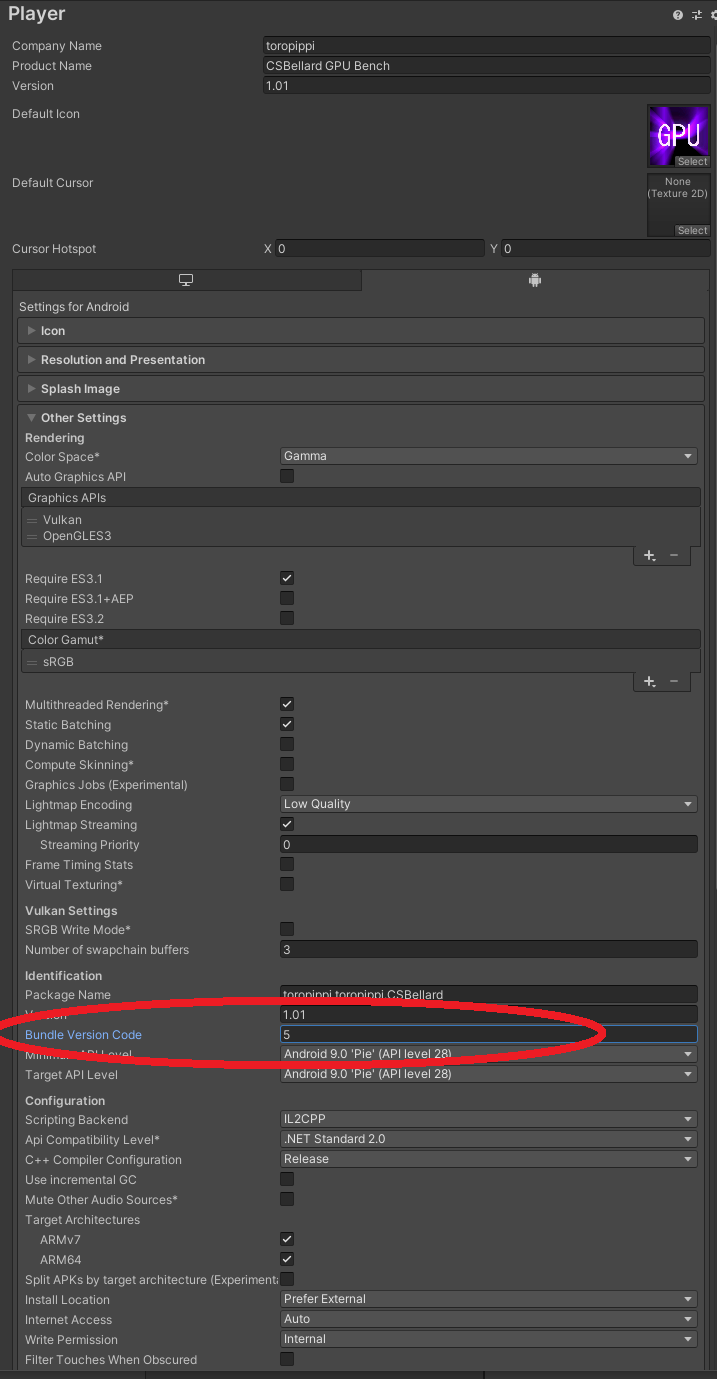717x1383 pixels.
Task: Open the Scripting Backend dropdown
Action: pyautogui.click(x=489, y=1119)
